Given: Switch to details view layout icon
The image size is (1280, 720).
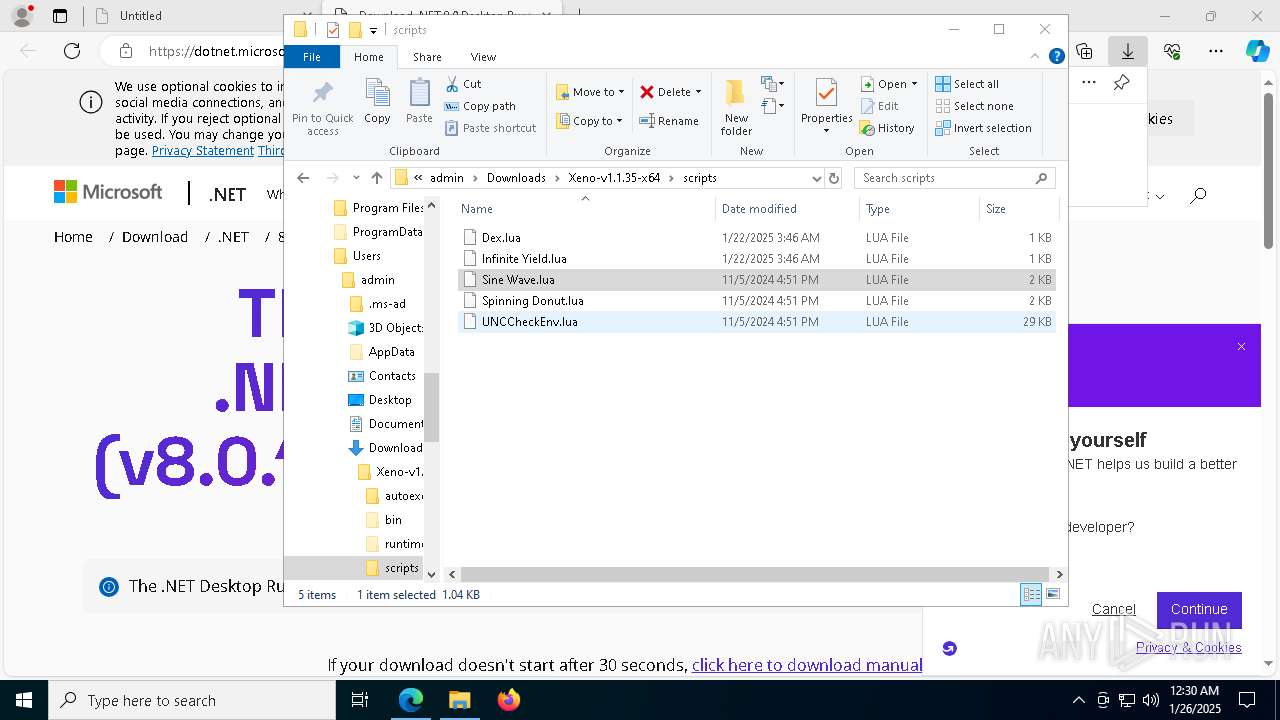Looking at the screenshot, I should (1031, 595).
